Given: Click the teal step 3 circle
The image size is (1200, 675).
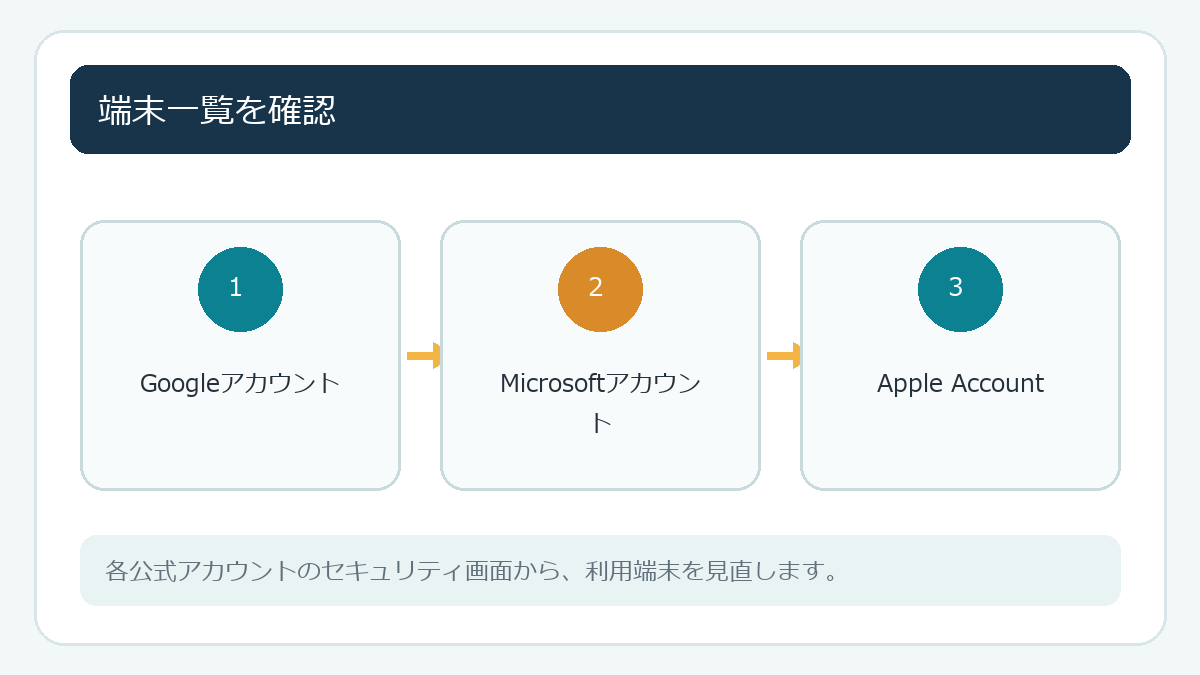Looking at the screenshot, I should click(960, 289).
